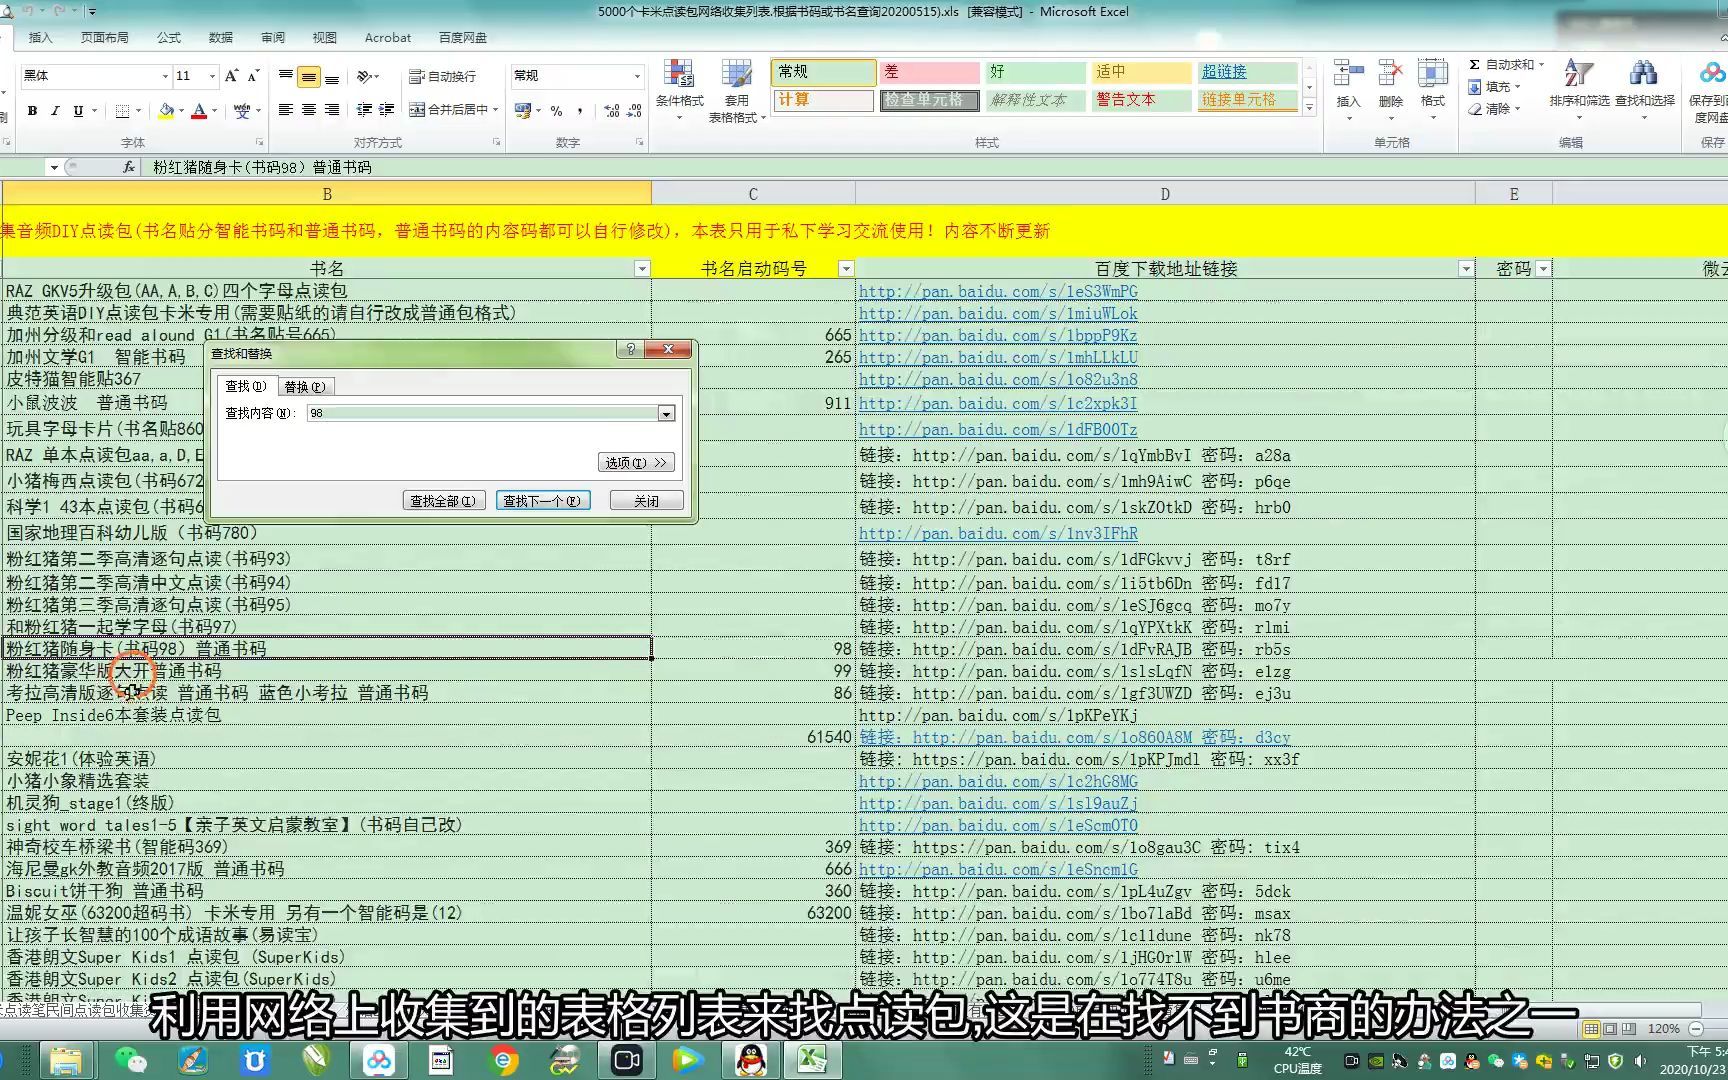Open conditional formatting (条件格式) menu
The image size is (1728, 1080).
click(680, 90)
